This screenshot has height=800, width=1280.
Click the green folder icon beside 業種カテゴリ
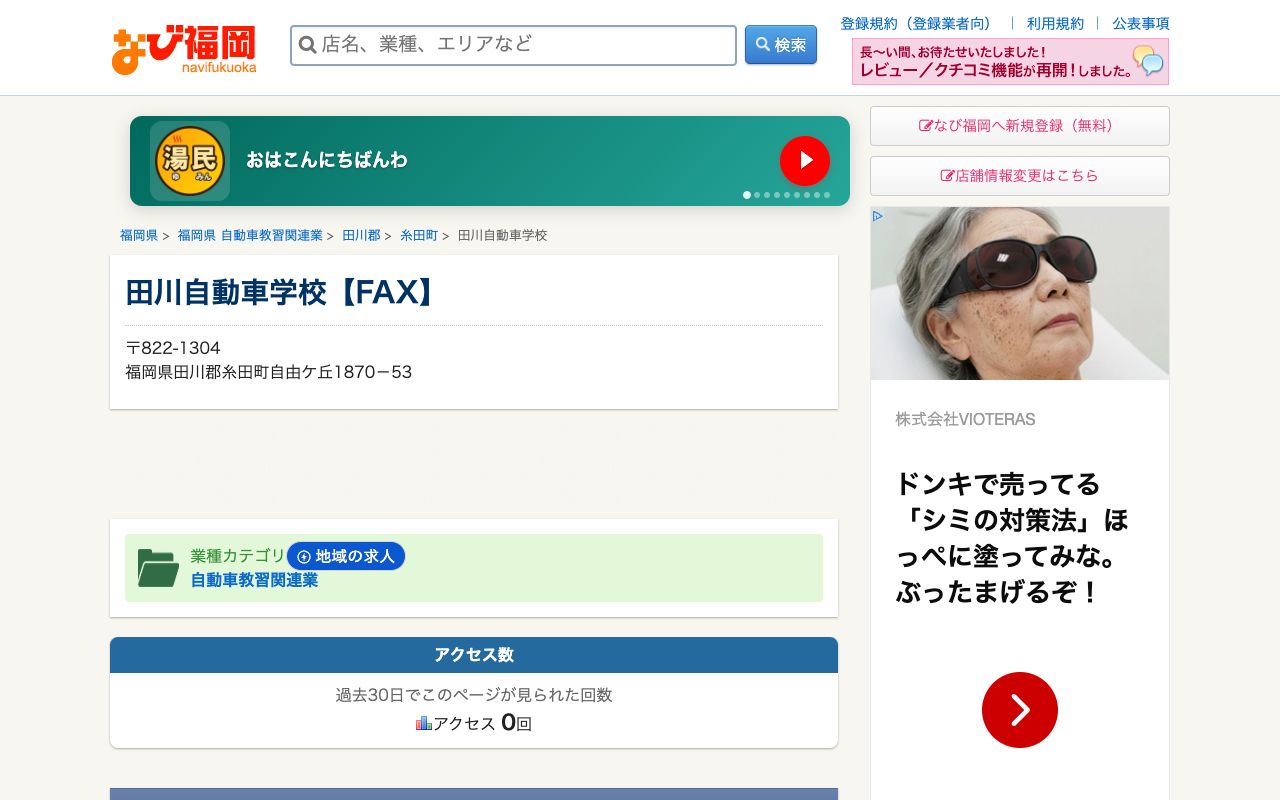tap(157, 567)
